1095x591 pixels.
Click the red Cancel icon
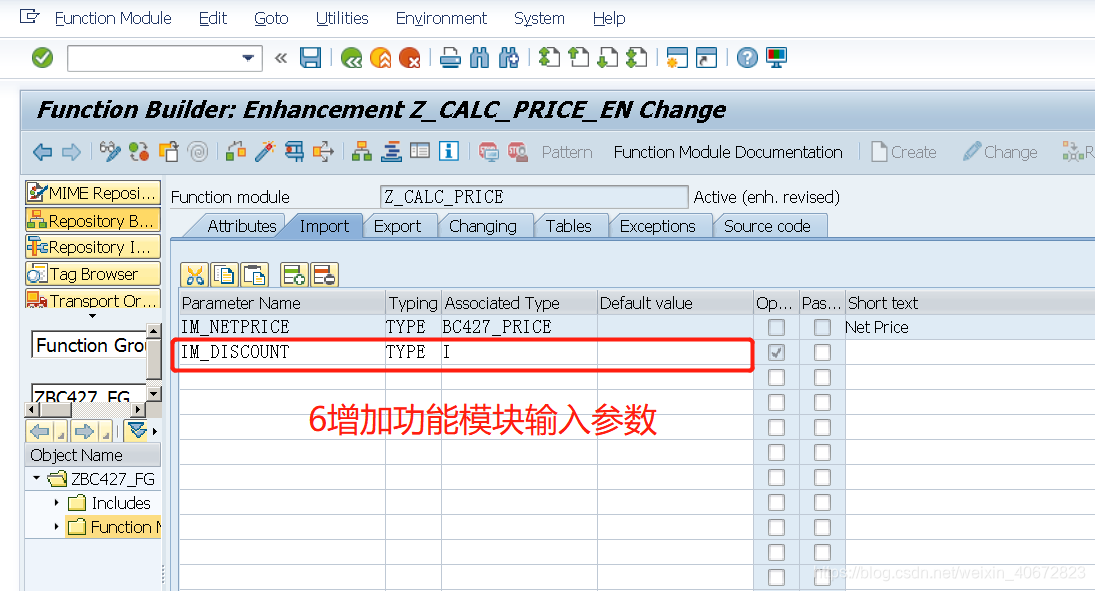coord(410,58)
